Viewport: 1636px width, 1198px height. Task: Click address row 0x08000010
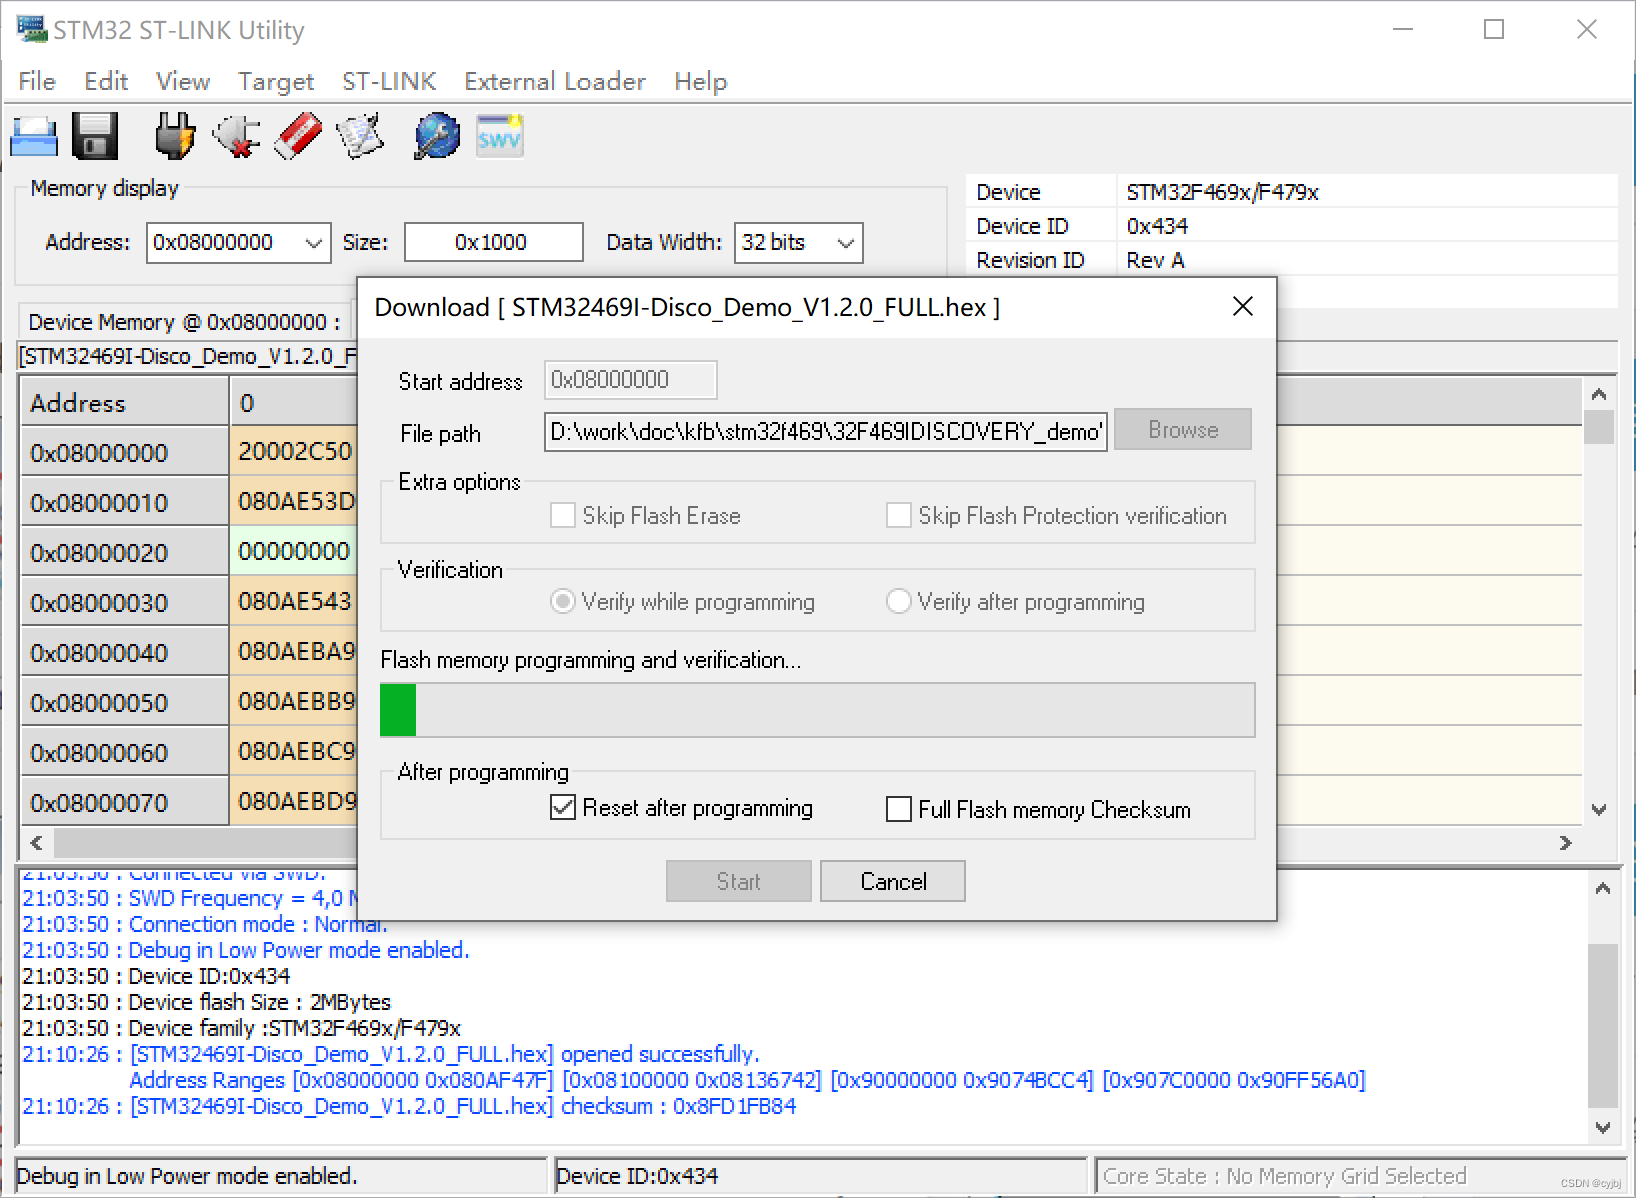tap(125, 502)
